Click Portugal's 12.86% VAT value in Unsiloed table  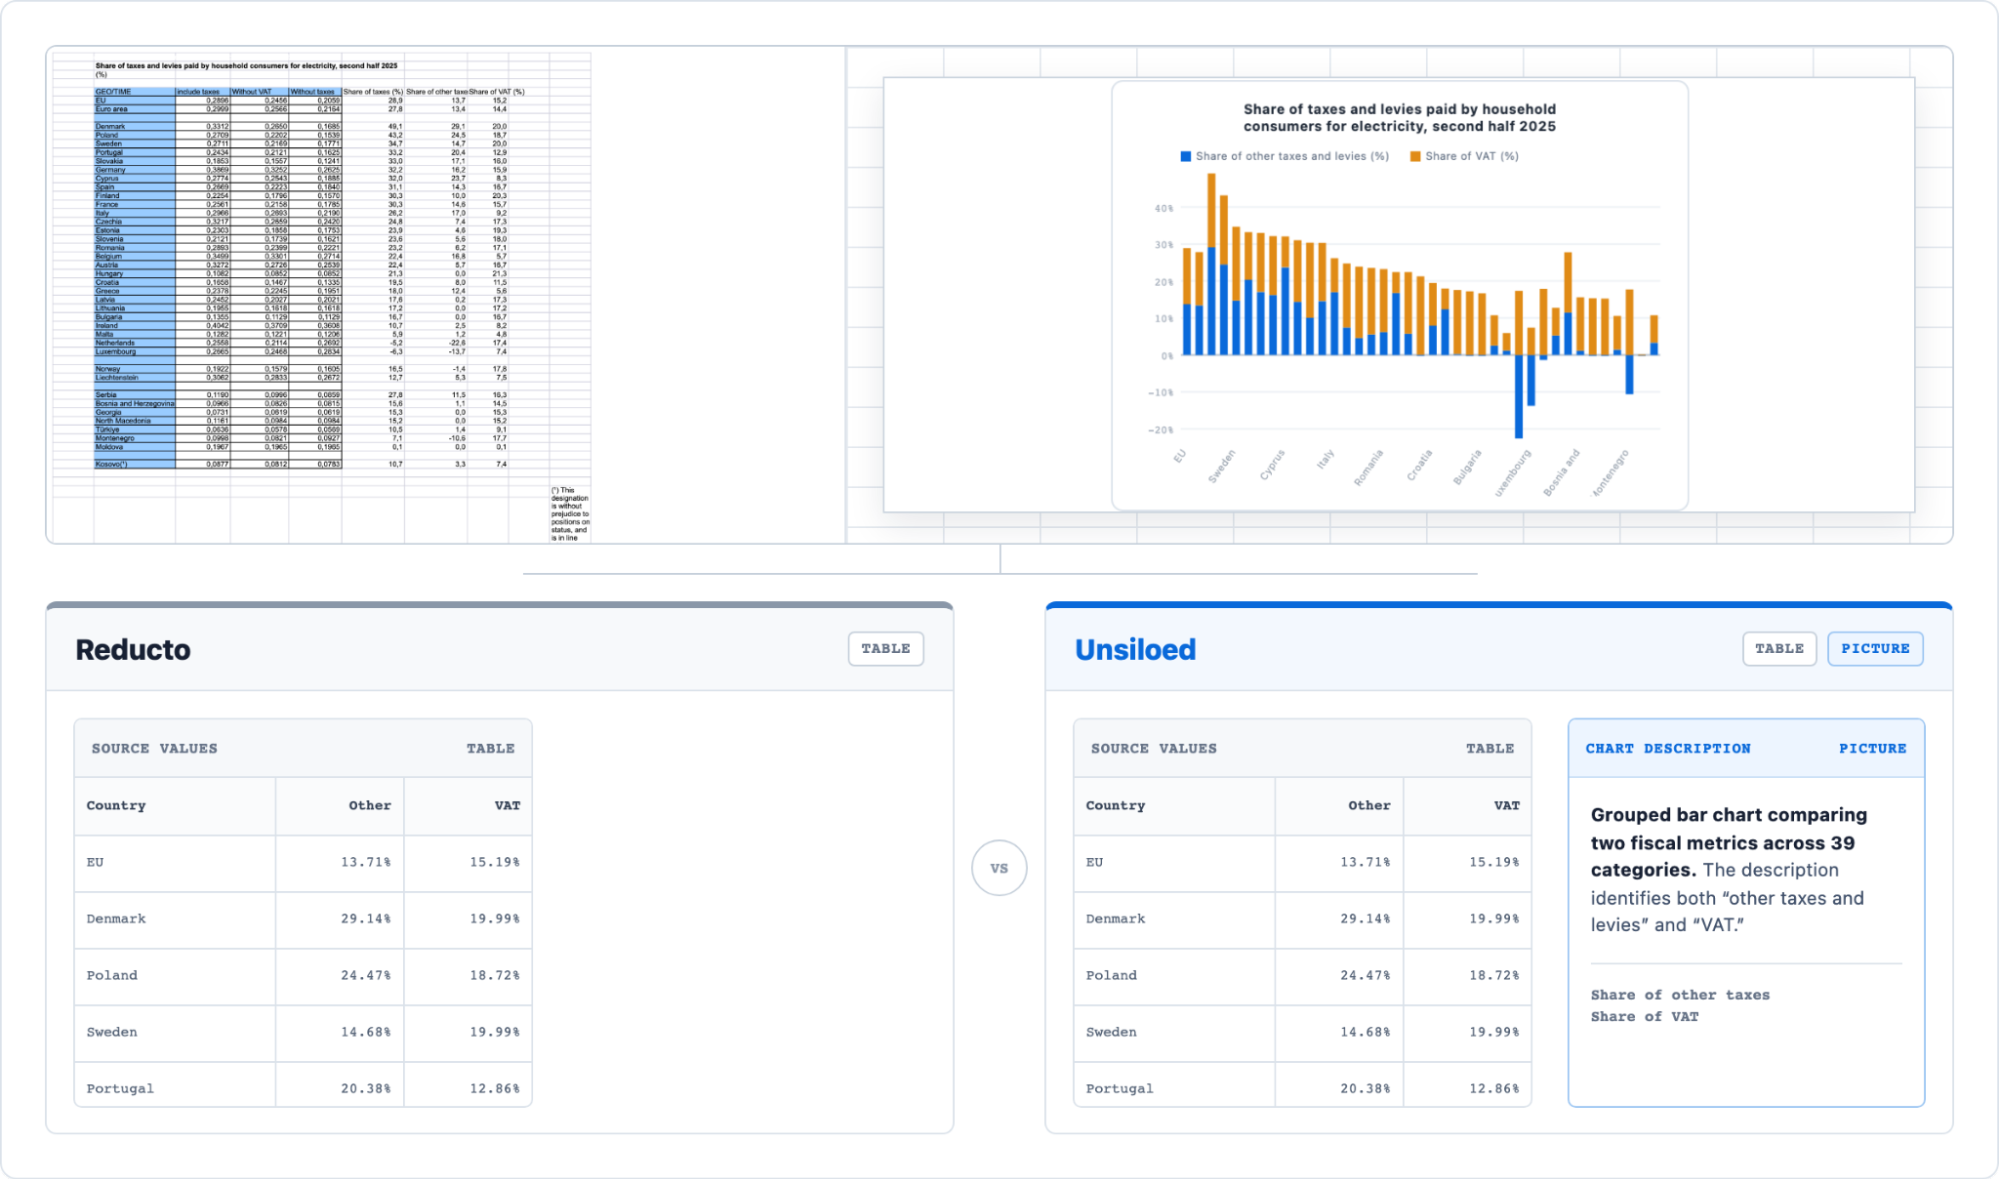[1494, 1089]
